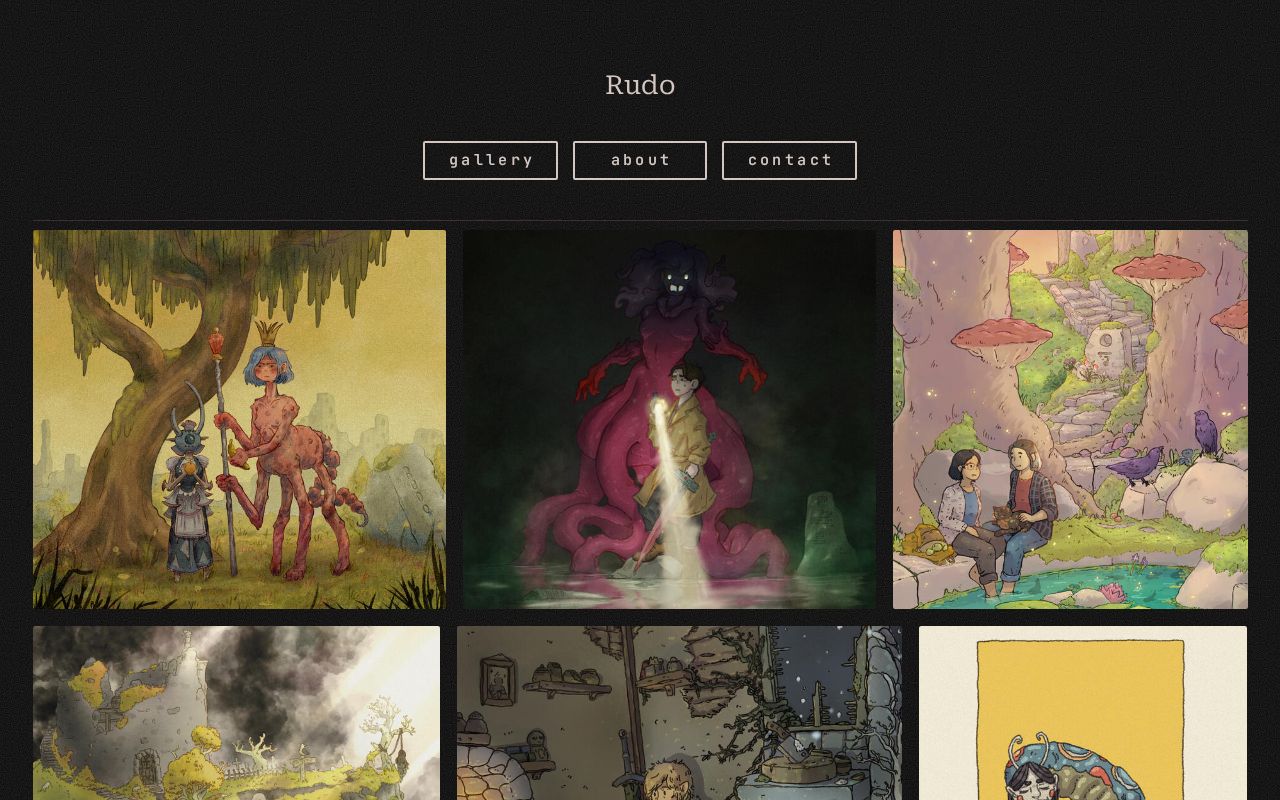1280x800 pixels.
Task: Click the Rudo site title
Action: tap(640, 85)
